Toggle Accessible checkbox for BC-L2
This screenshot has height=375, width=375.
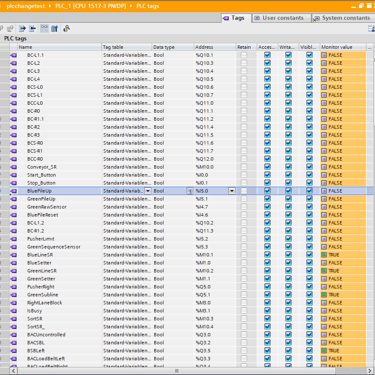coord(267,63)
